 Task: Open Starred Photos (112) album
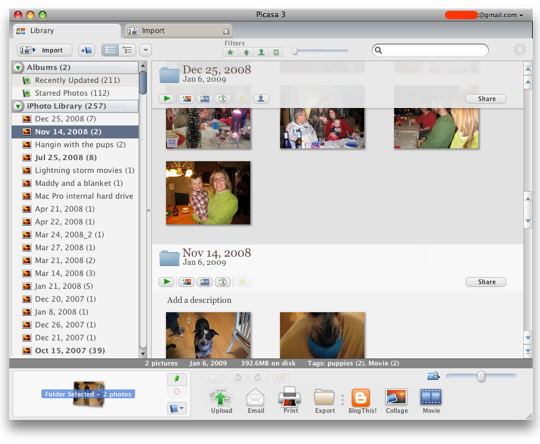75,93
